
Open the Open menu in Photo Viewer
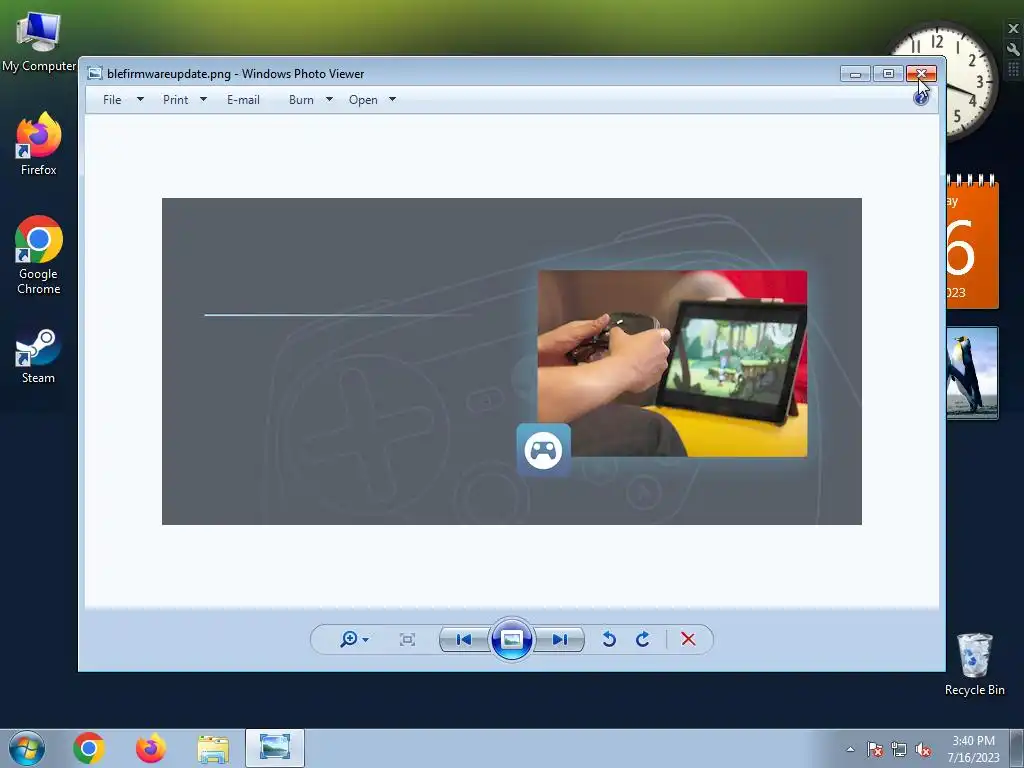pos(363,100)
